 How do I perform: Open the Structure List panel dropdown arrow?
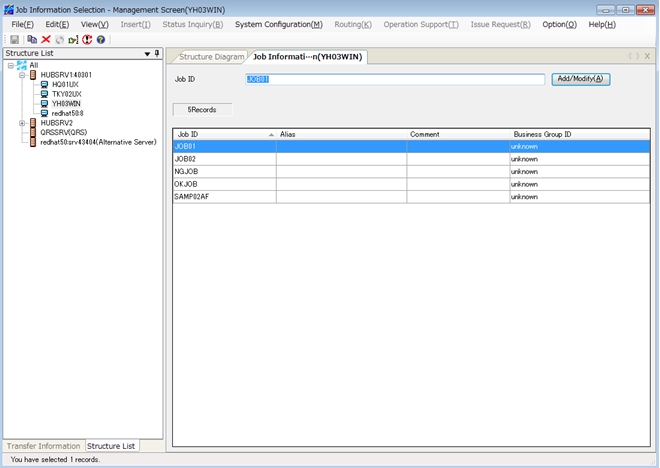tap(148, 53)
